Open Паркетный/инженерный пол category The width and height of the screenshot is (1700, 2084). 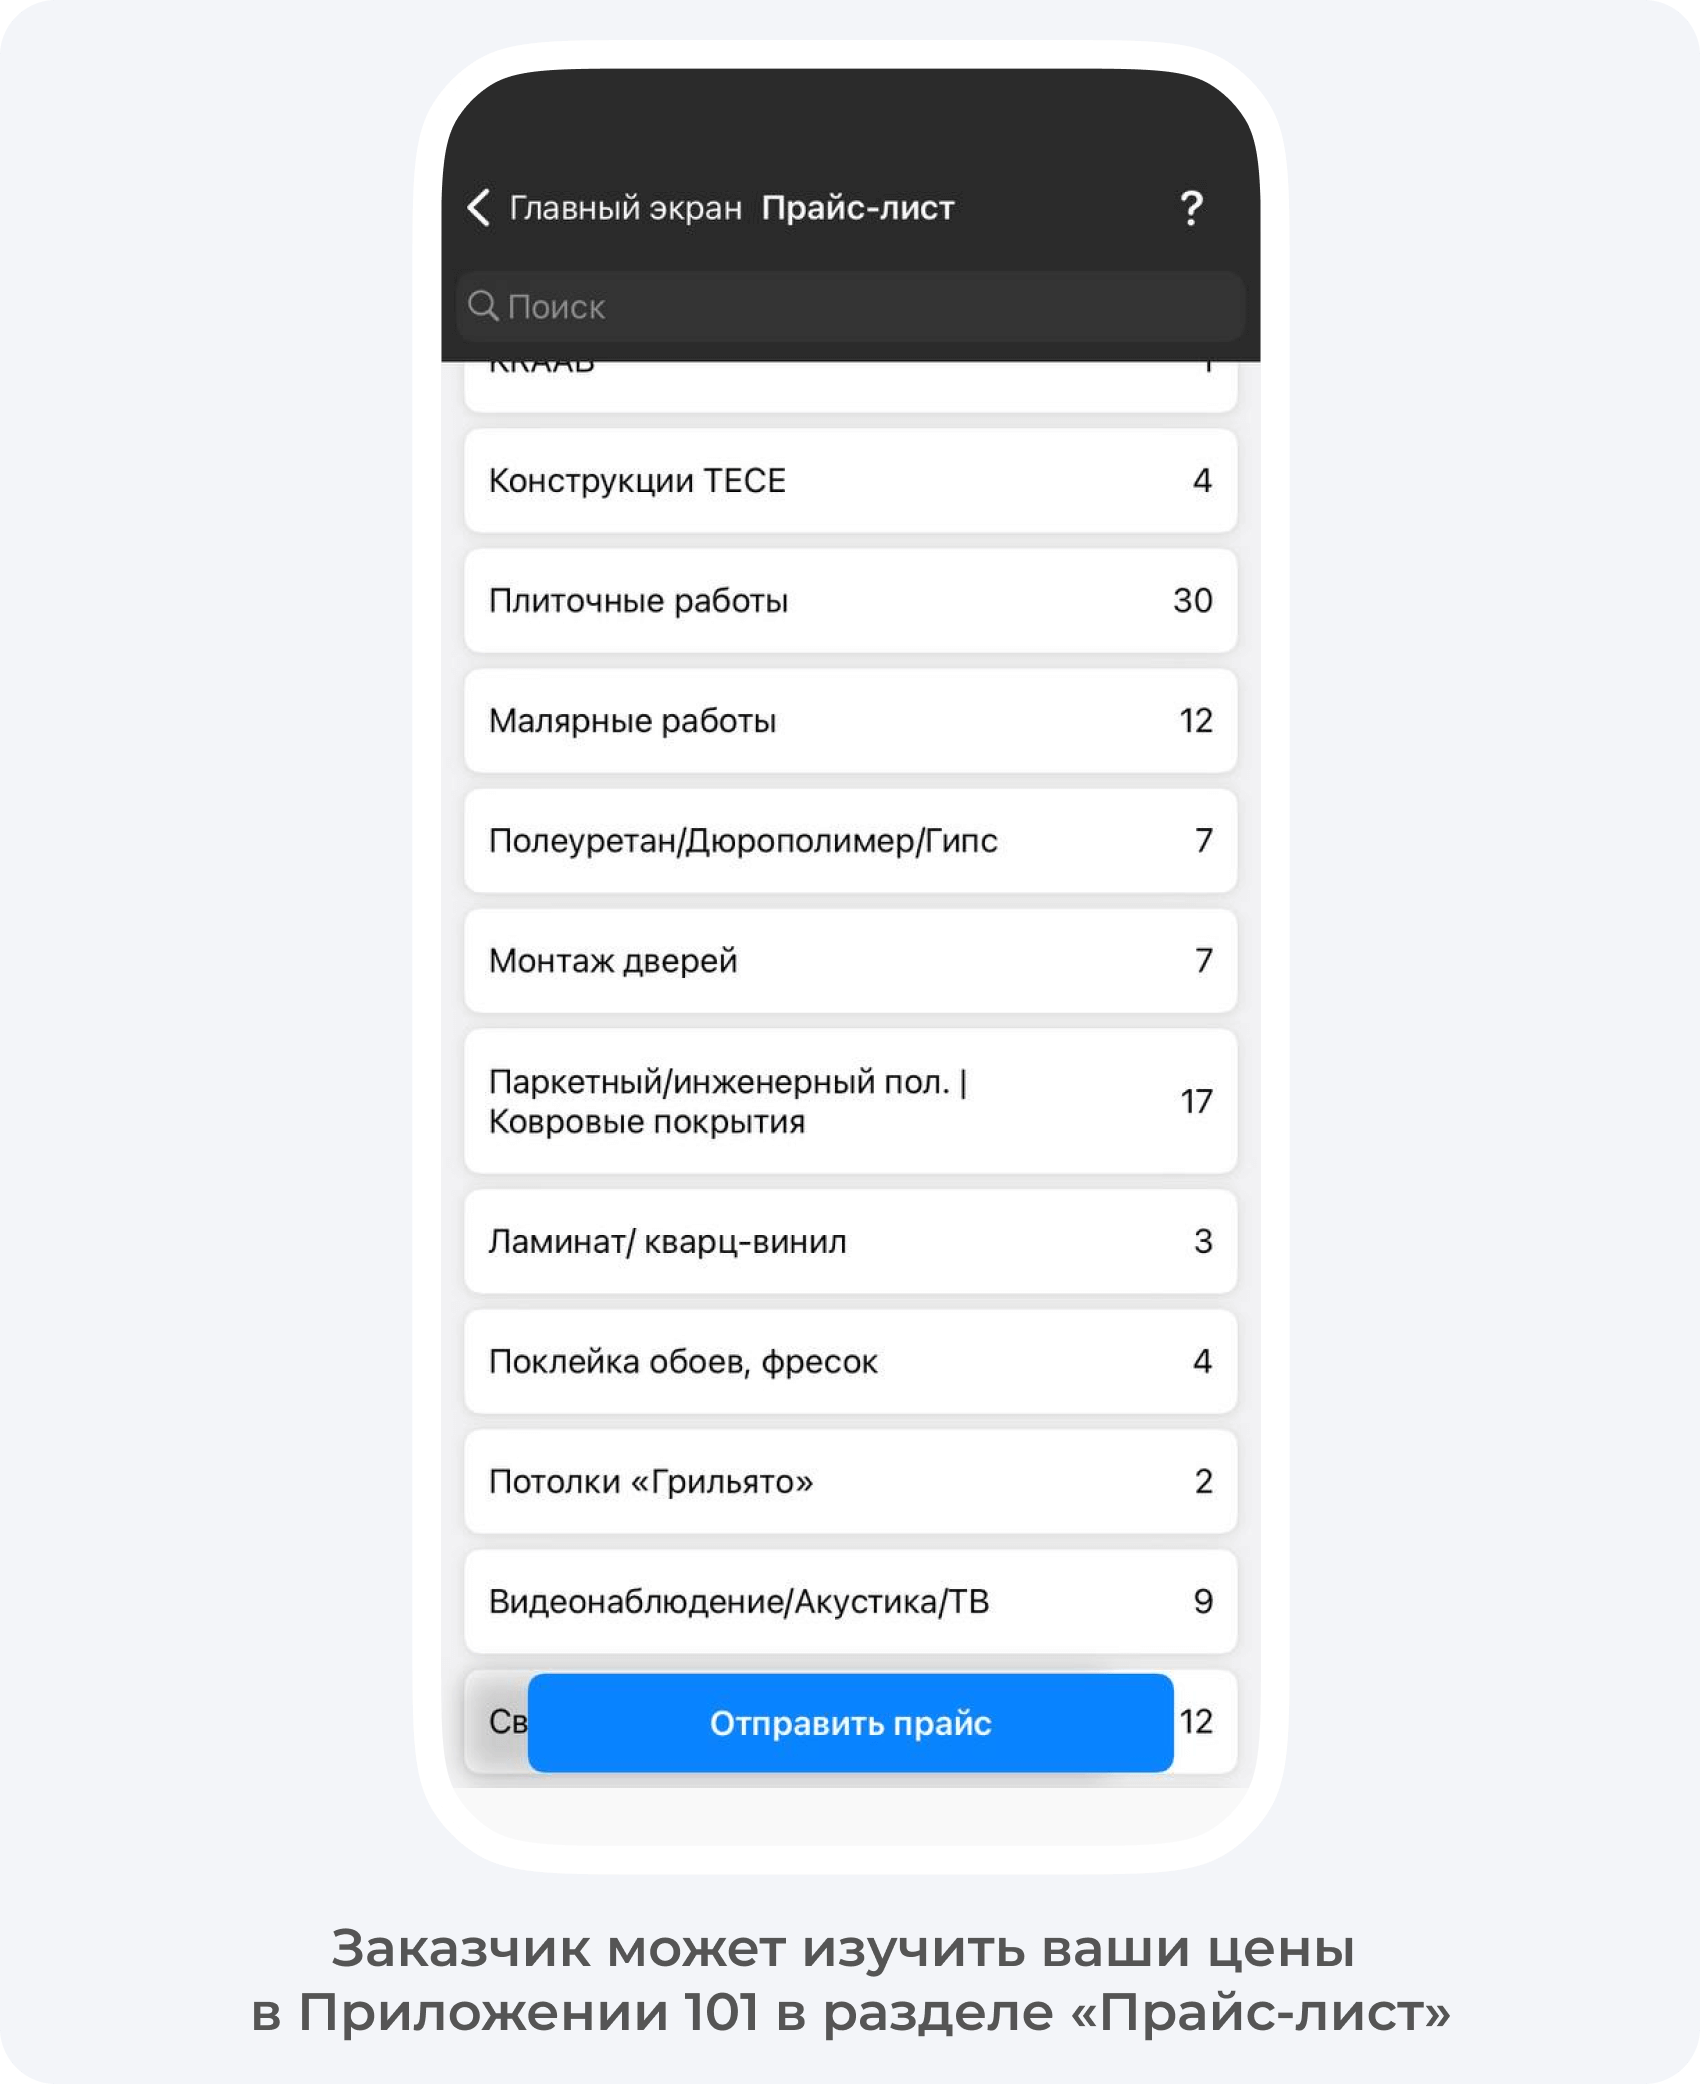851,1101
